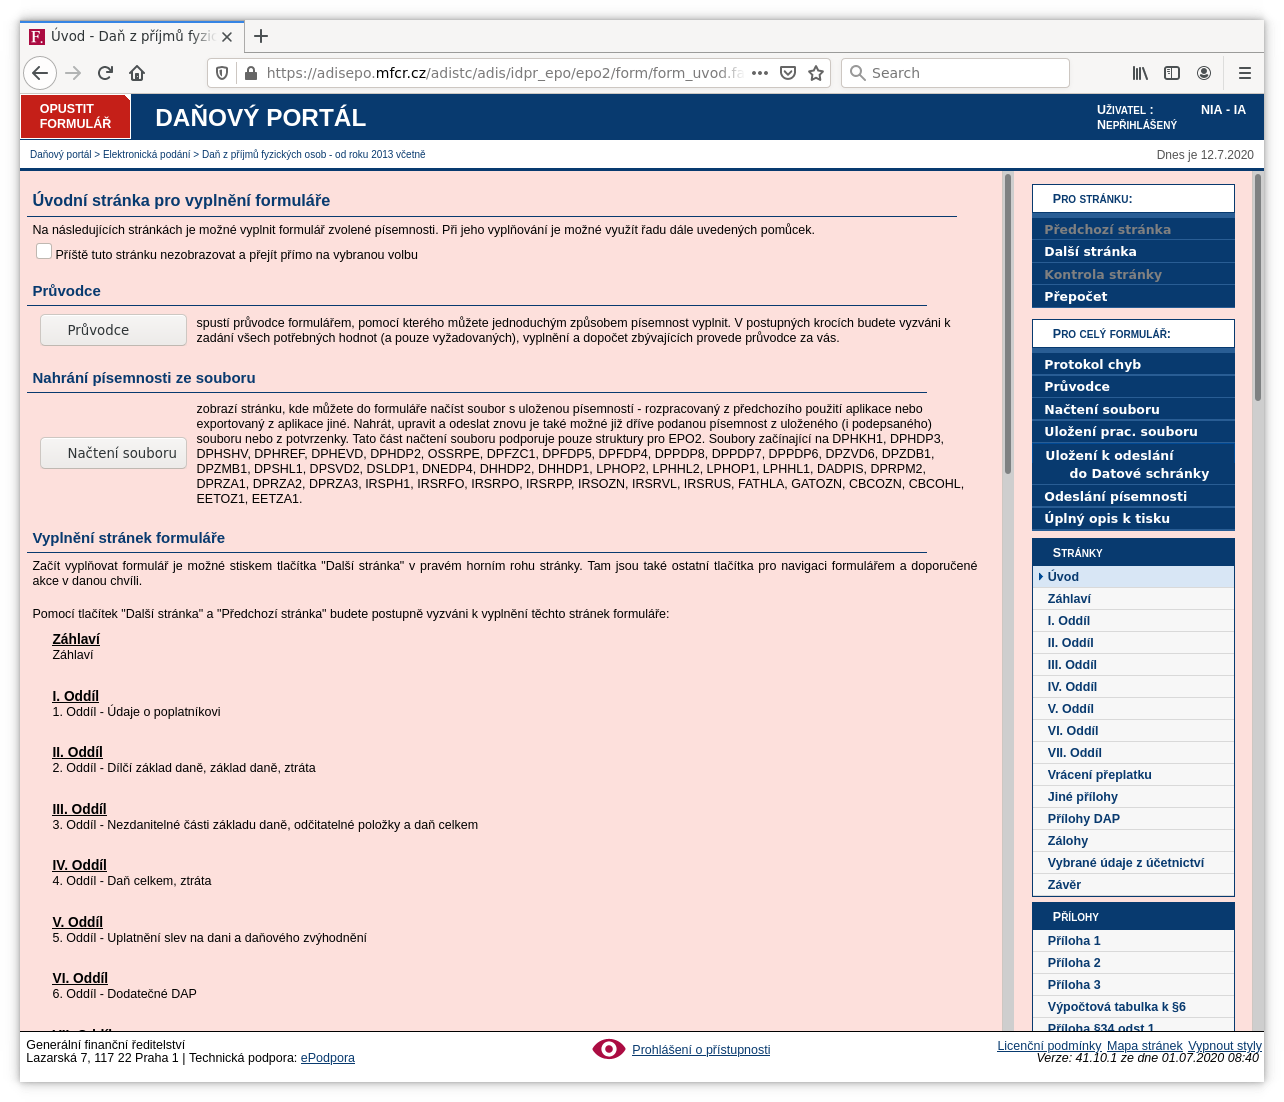Click the padlock site security icon
Screen dimensions: 1284x1102
pos(250,73)
